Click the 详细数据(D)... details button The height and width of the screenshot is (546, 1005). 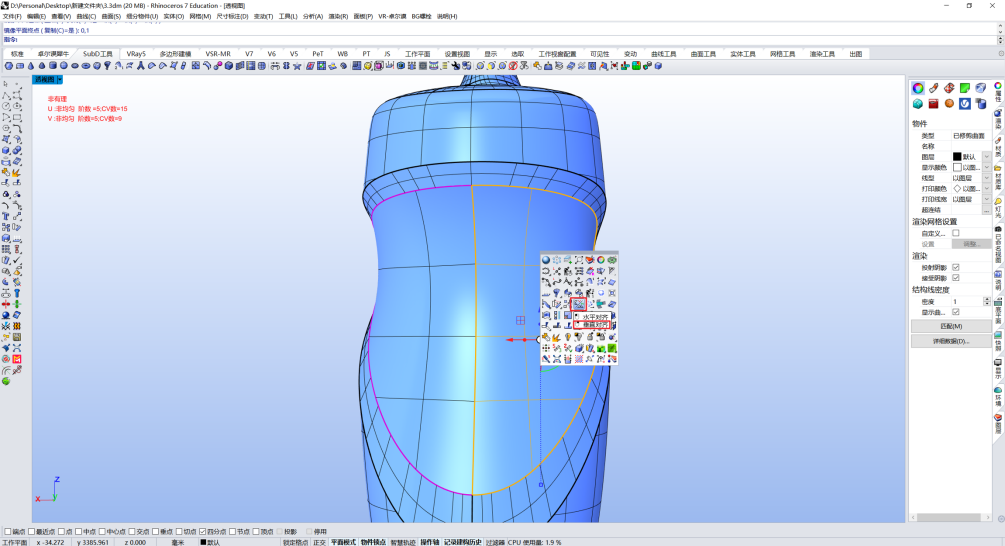(x=951, y=342)
